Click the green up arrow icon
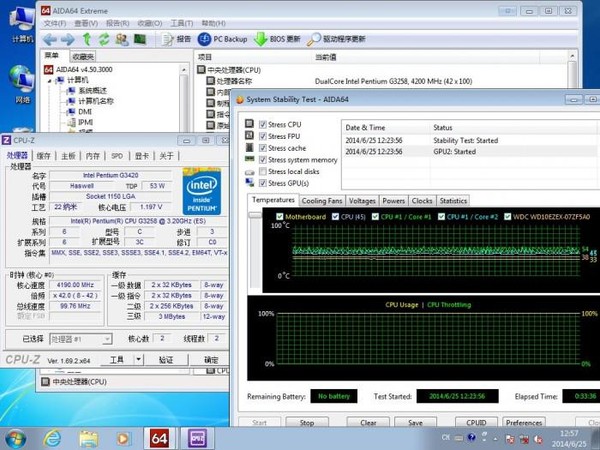The height and width of the screenshot is (450, 600). point(87,39)
